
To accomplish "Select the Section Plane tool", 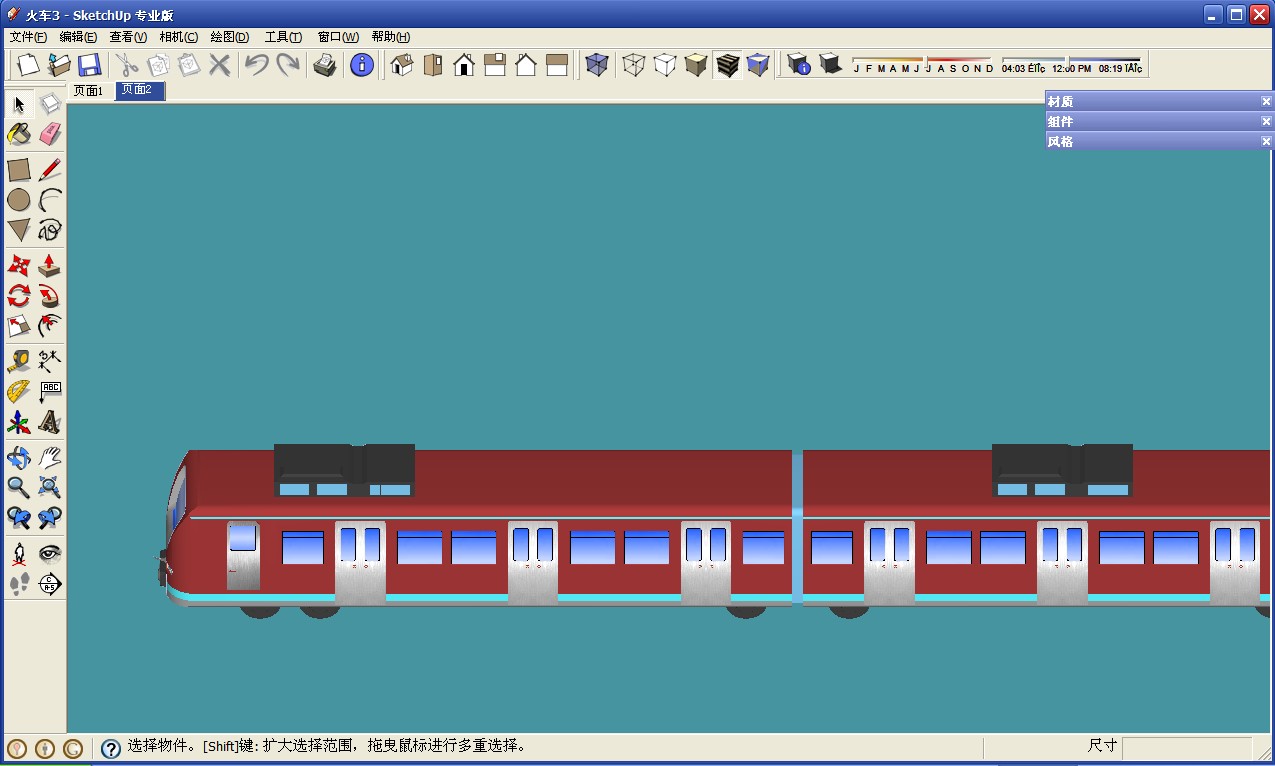I will [50, 584].
